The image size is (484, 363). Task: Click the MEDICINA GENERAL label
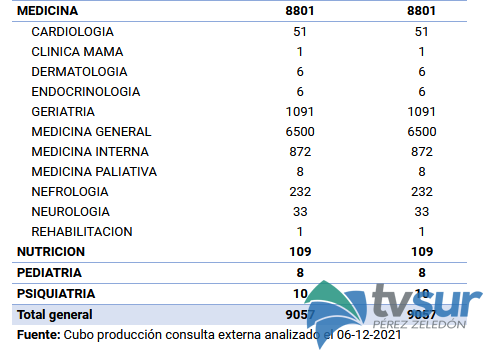(91, 132)
